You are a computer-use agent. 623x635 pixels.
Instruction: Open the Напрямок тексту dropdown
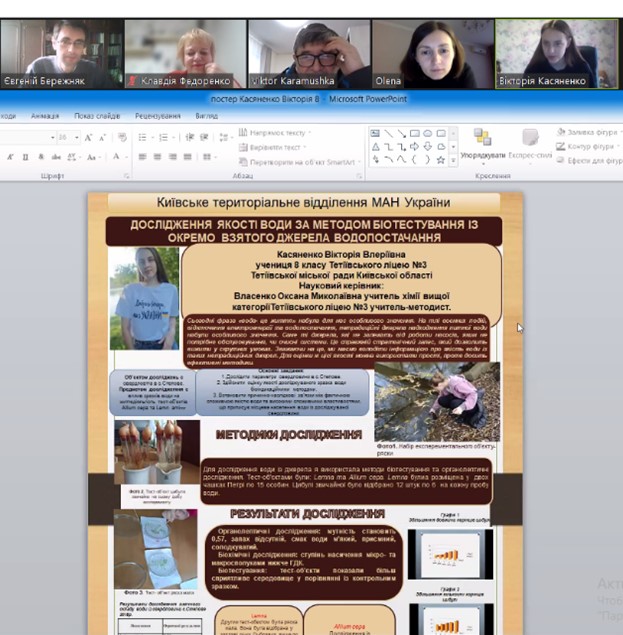pos(275,133)
